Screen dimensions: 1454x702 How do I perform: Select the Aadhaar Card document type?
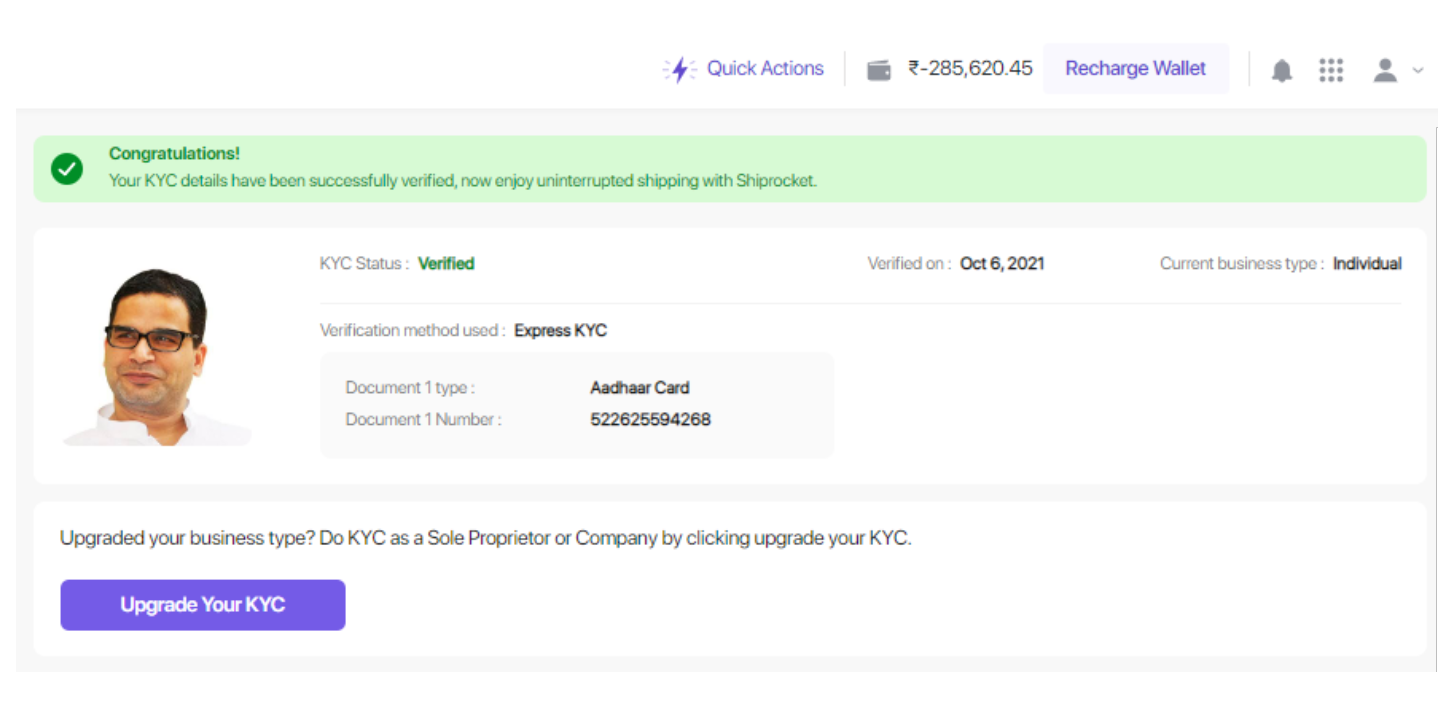coord(640,388)
